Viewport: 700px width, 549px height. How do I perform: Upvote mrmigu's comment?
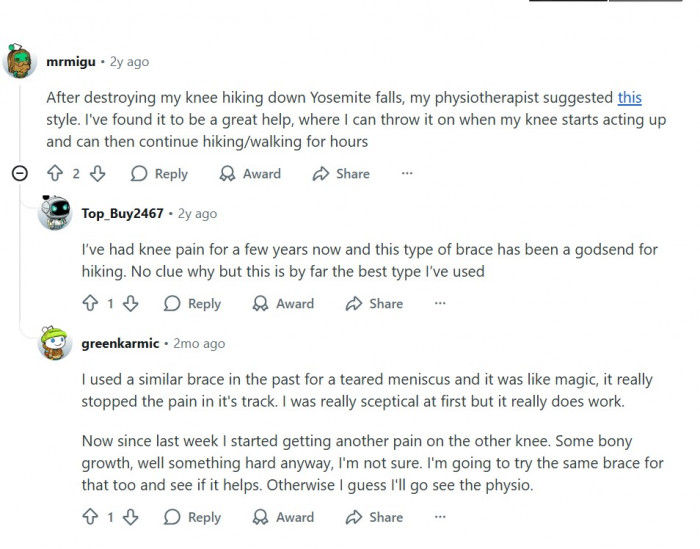point(55,174)
